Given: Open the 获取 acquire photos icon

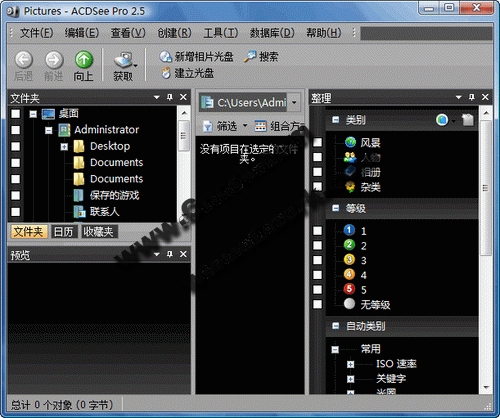Looking at the screenshot, I should click(123, 60).
